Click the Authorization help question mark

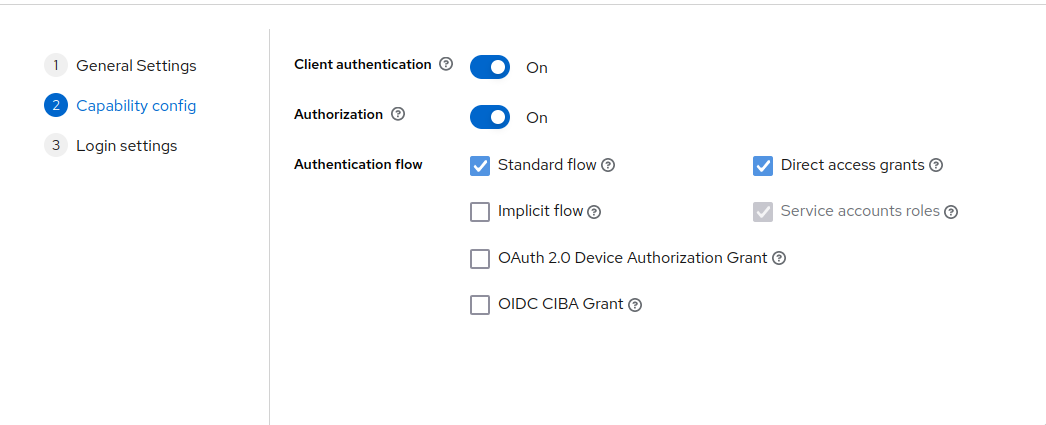click(398, 114)
